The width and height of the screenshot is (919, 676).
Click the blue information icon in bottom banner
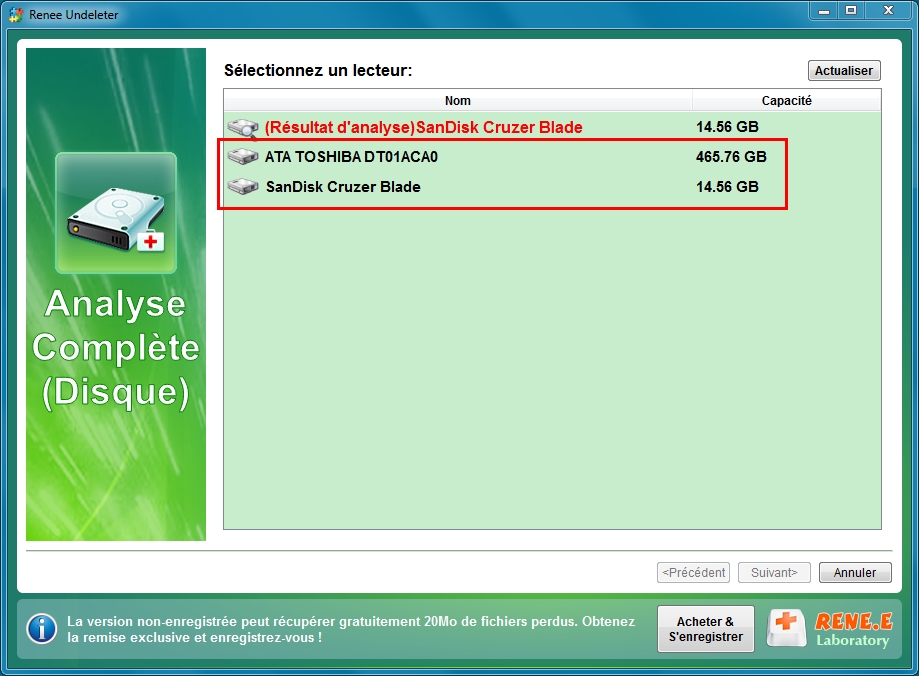[x=42, y=629]
